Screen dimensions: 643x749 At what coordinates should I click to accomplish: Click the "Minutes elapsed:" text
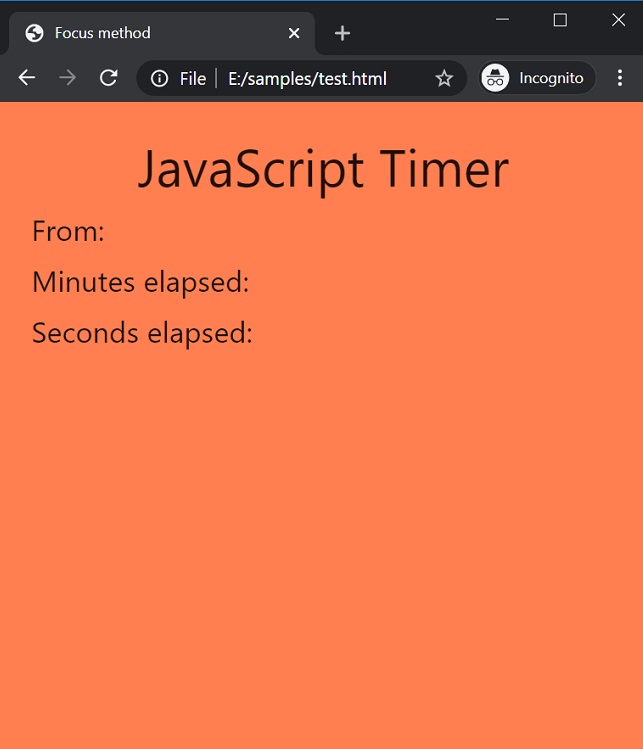point(141,282)
